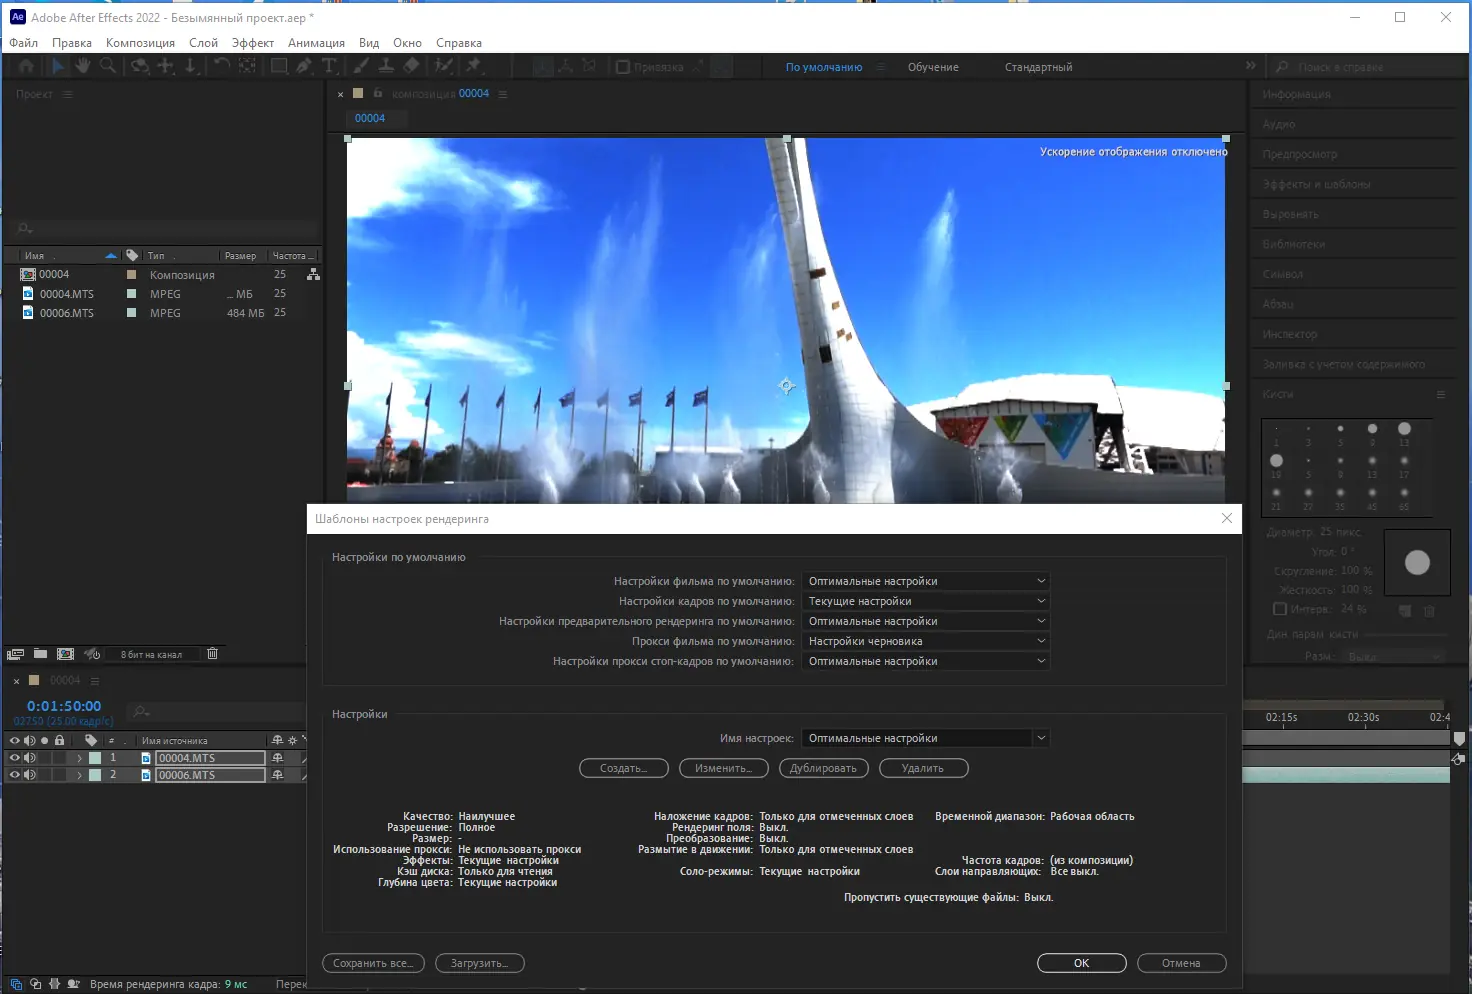Open Настройки кадров по умолчанию dropdown
The image size is (1472, 994).
tap(926, 601)
